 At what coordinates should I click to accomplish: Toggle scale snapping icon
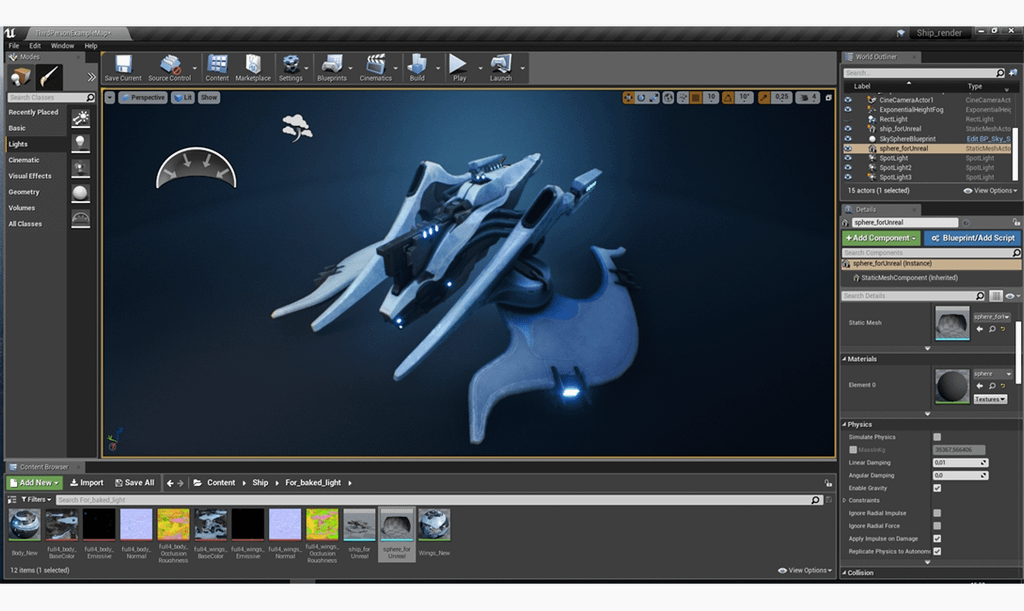[x=764, y=98]
